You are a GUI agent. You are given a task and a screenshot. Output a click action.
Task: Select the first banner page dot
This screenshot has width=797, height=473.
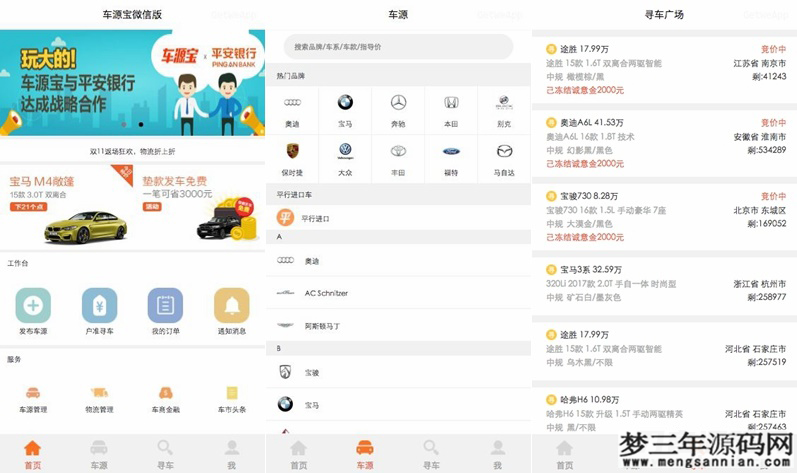point(124,124)
